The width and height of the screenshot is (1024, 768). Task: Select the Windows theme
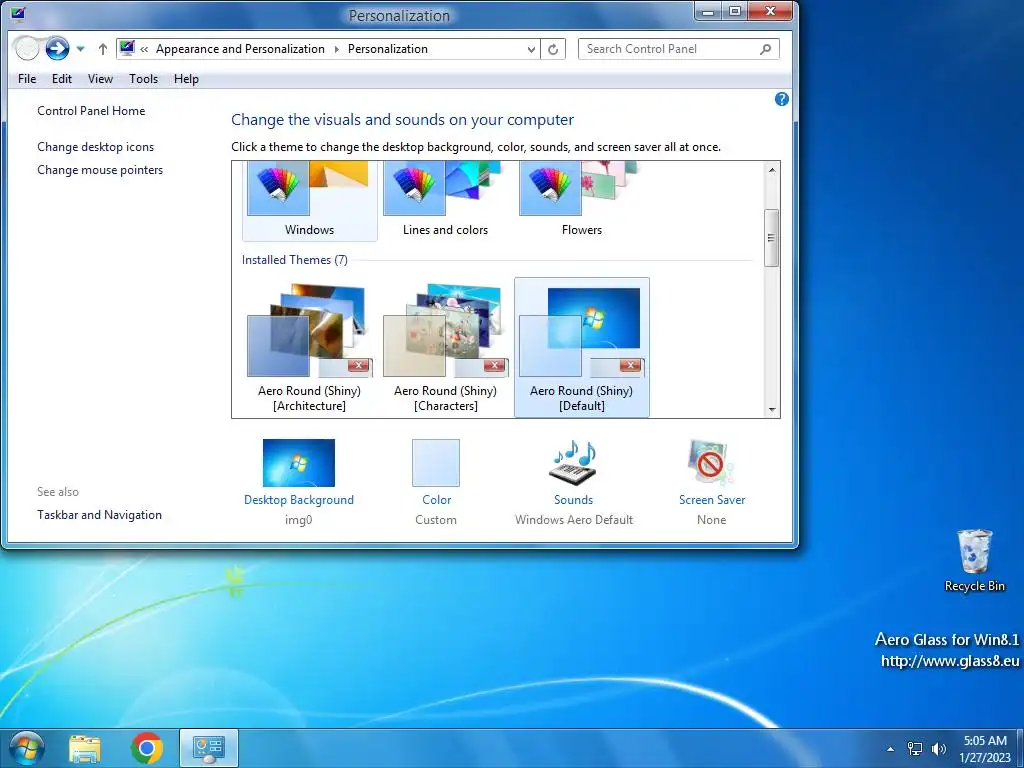pyautogui.click(x=310, y=201)
